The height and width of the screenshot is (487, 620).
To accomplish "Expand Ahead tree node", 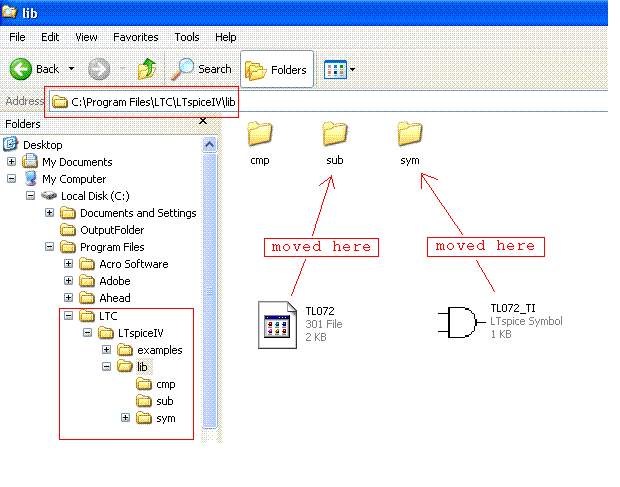I will point(68,298).
